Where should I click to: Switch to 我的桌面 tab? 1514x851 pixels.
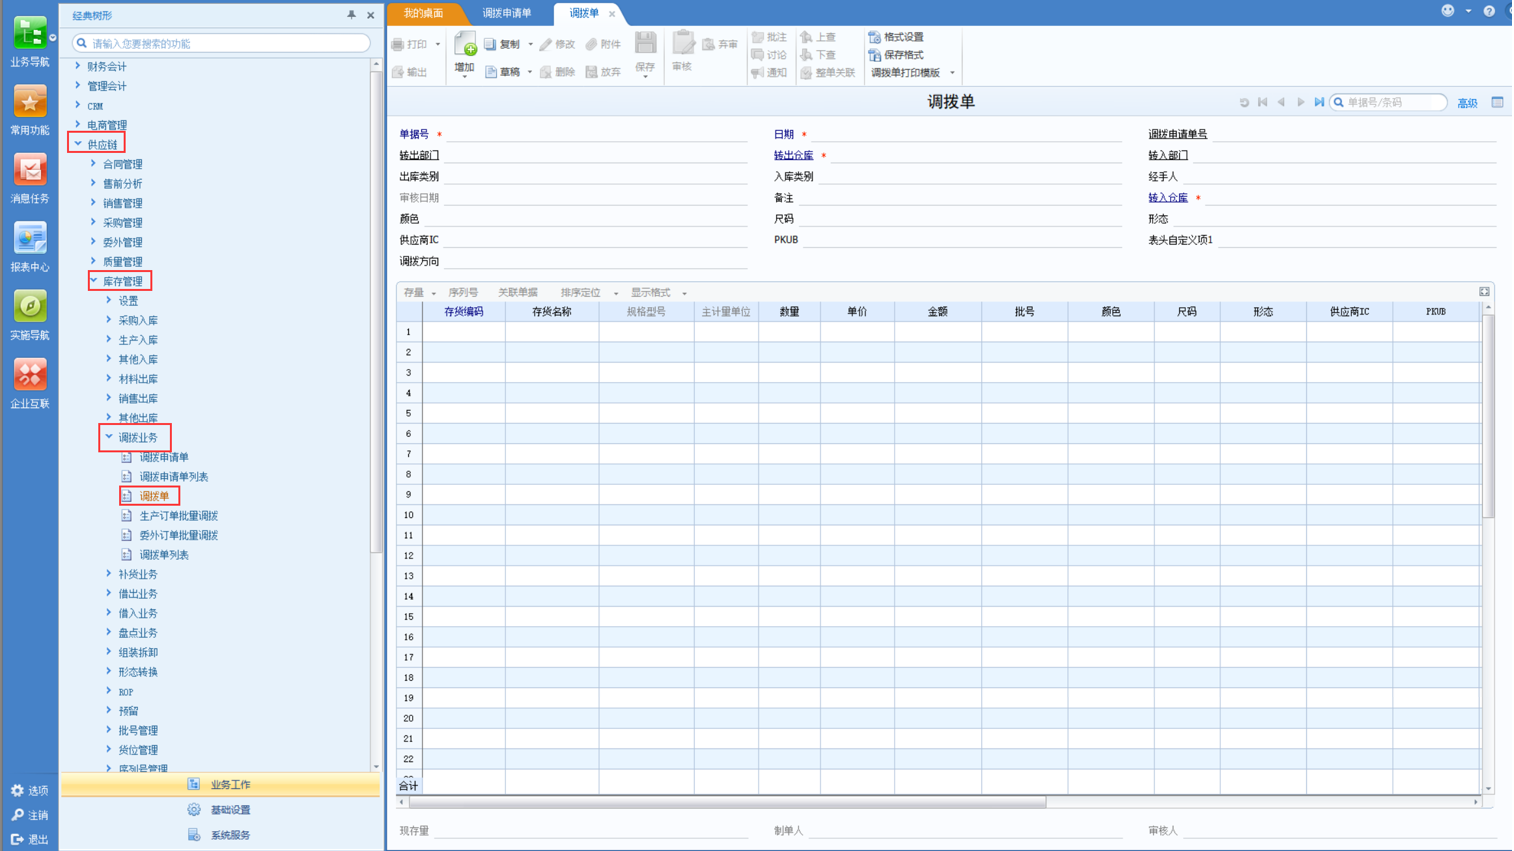[424, 13]
